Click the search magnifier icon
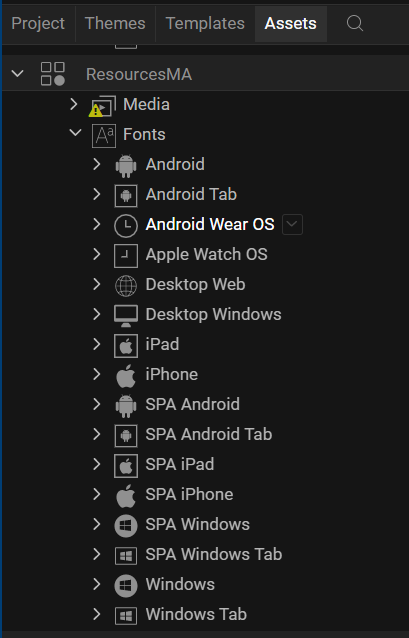This screenshot has height=638, width=409. pyautogui.click(x=355, y=24)
